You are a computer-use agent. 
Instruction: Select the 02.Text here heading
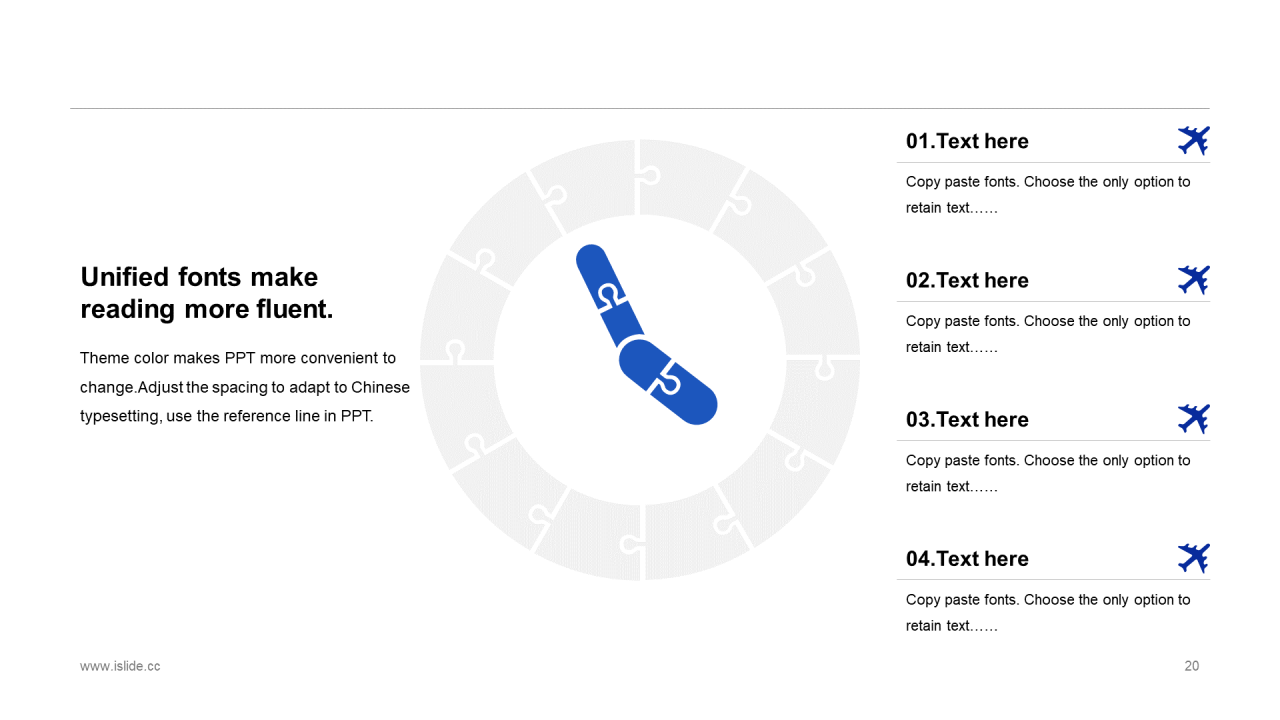pos(967,280)
